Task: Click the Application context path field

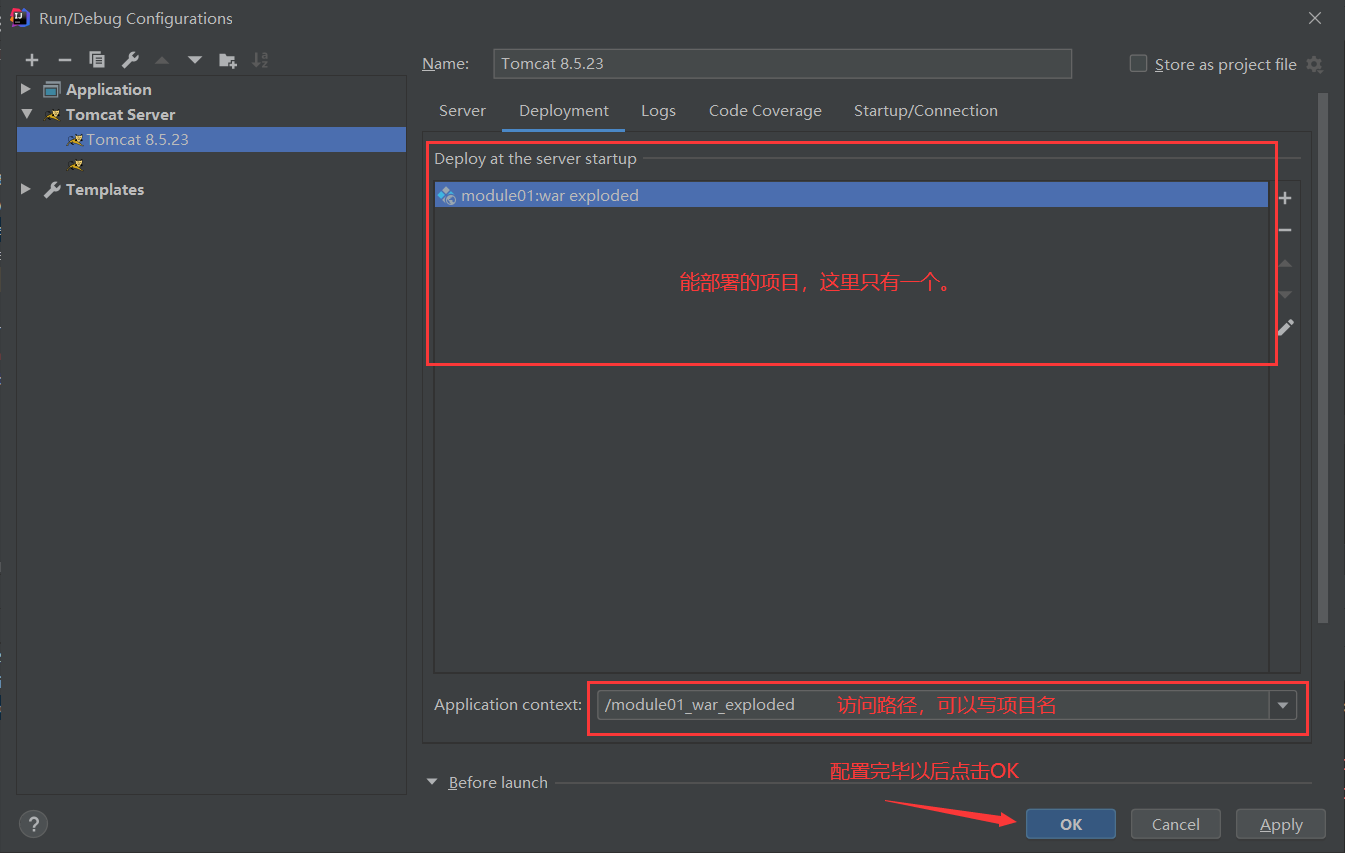Action: click(x=933, y=705)
